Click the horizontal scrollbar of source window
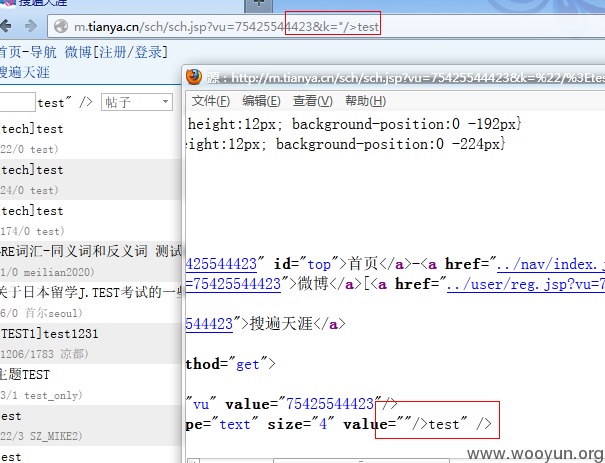This screenshot has height=463, width=605. pos(361,461)
